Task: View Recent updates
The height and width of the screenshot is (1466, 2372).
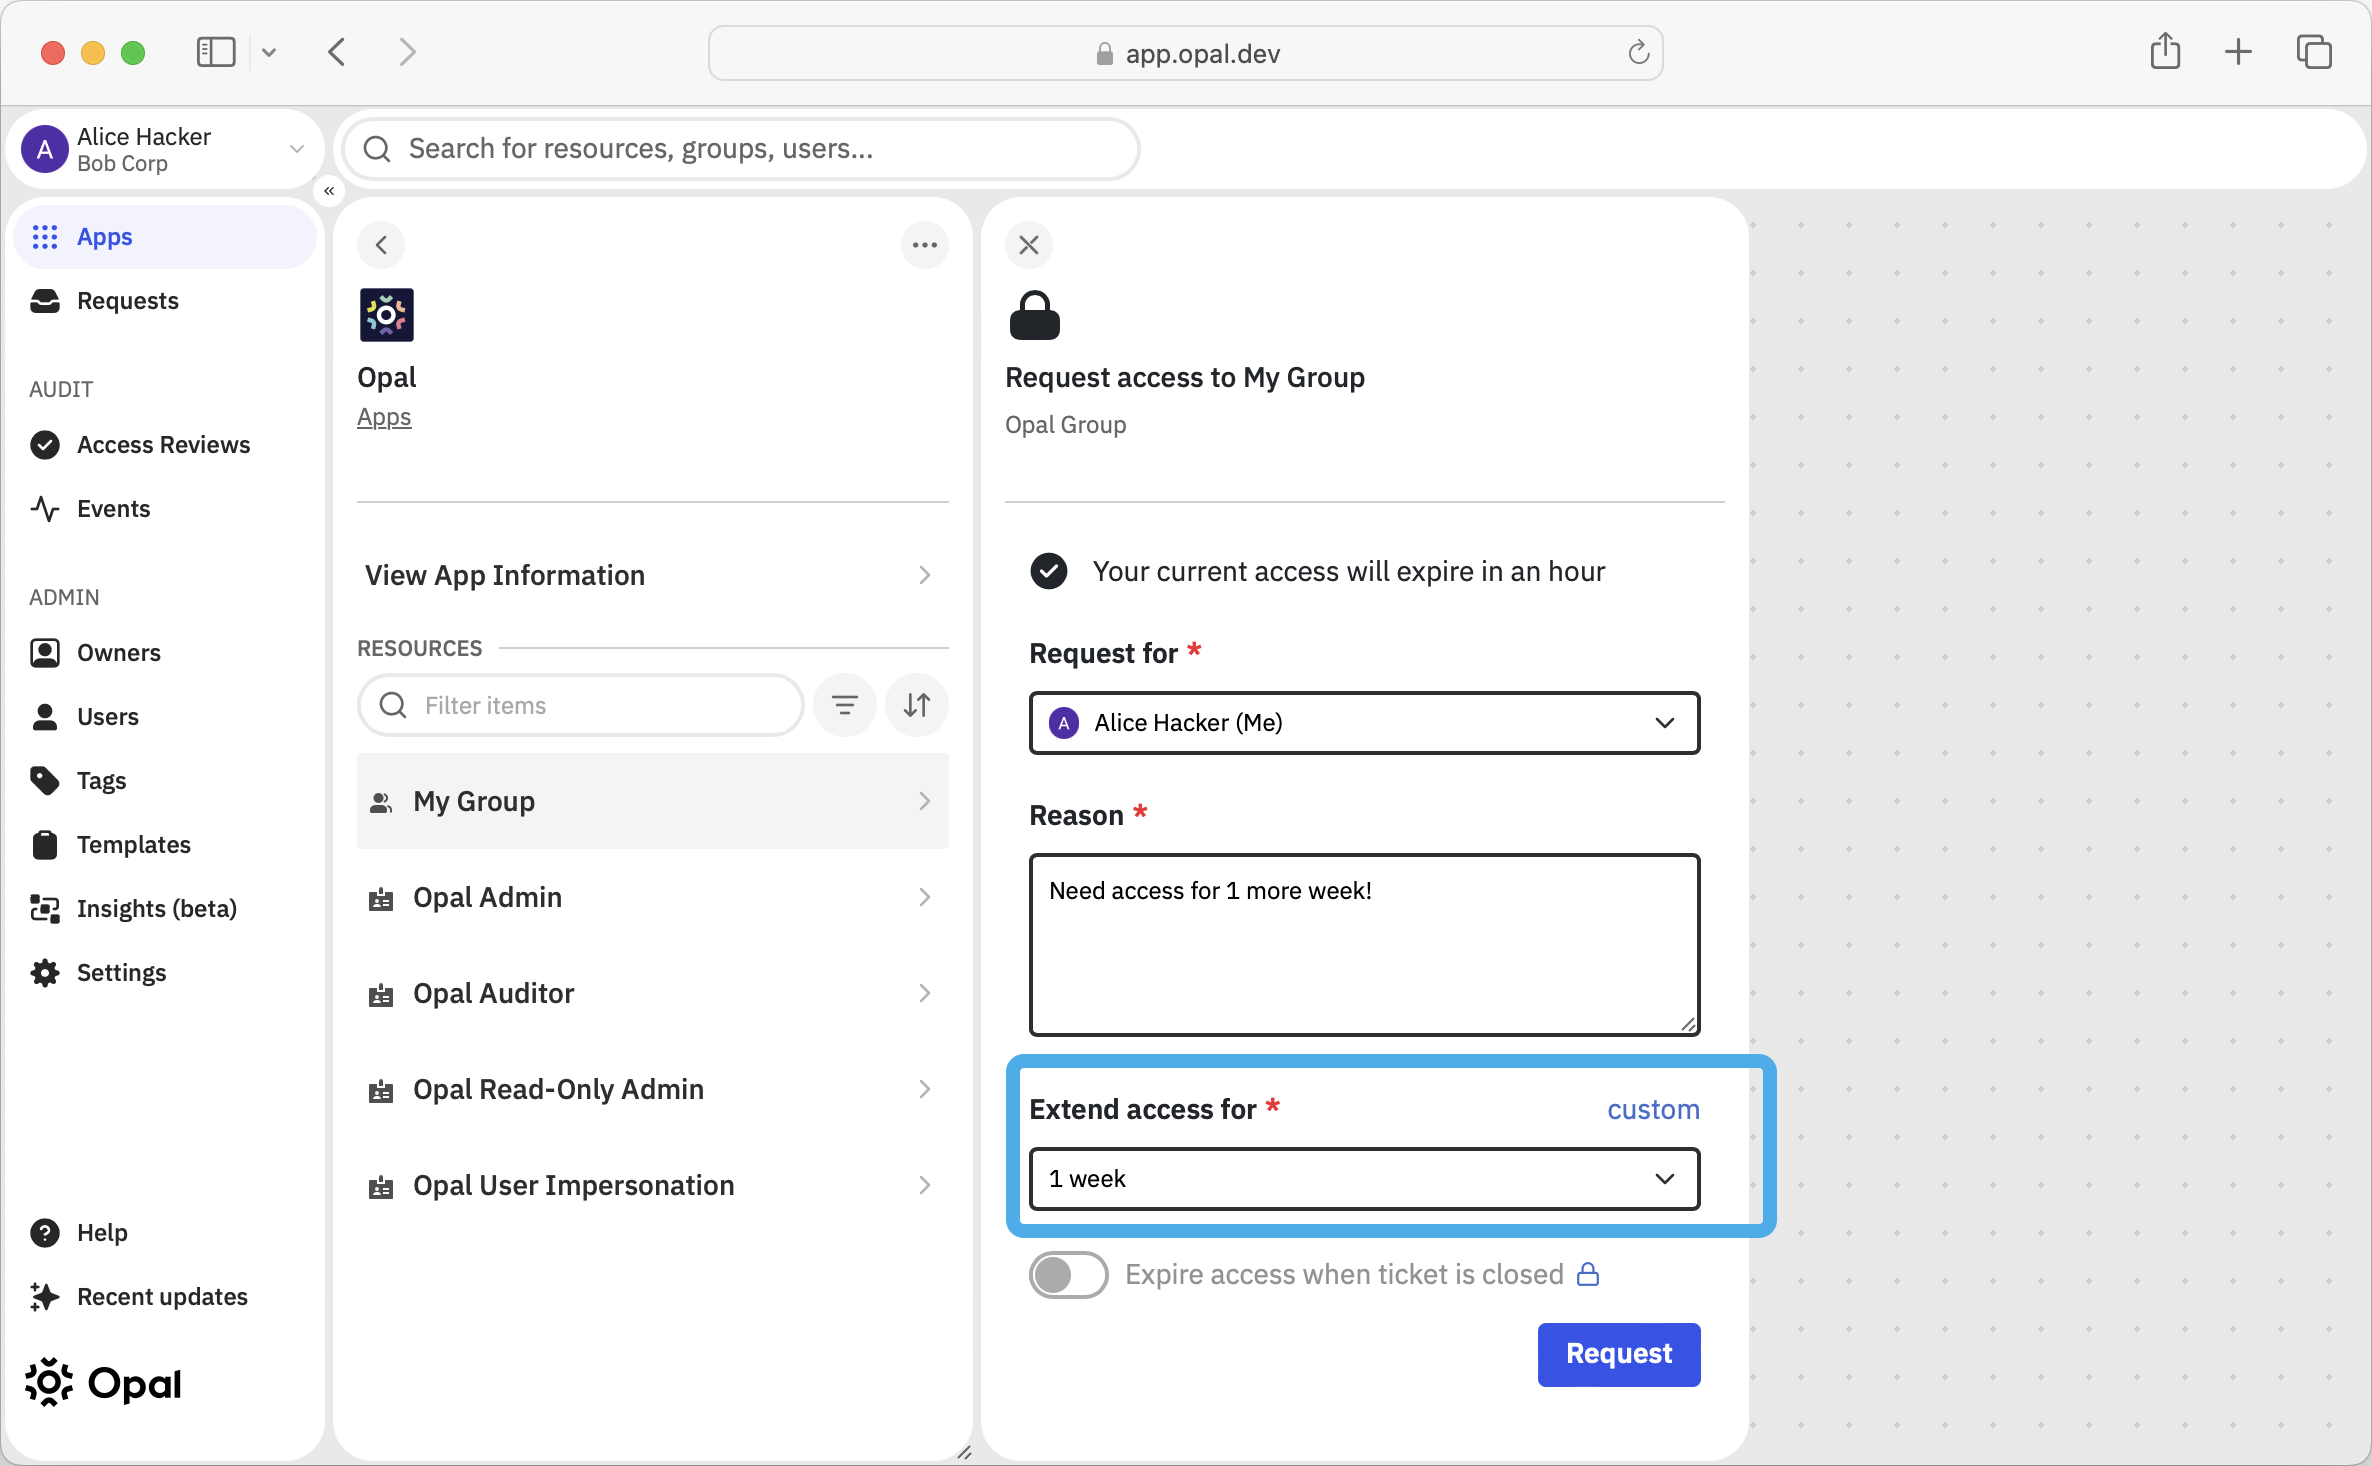Action: tap(165, 1297)
